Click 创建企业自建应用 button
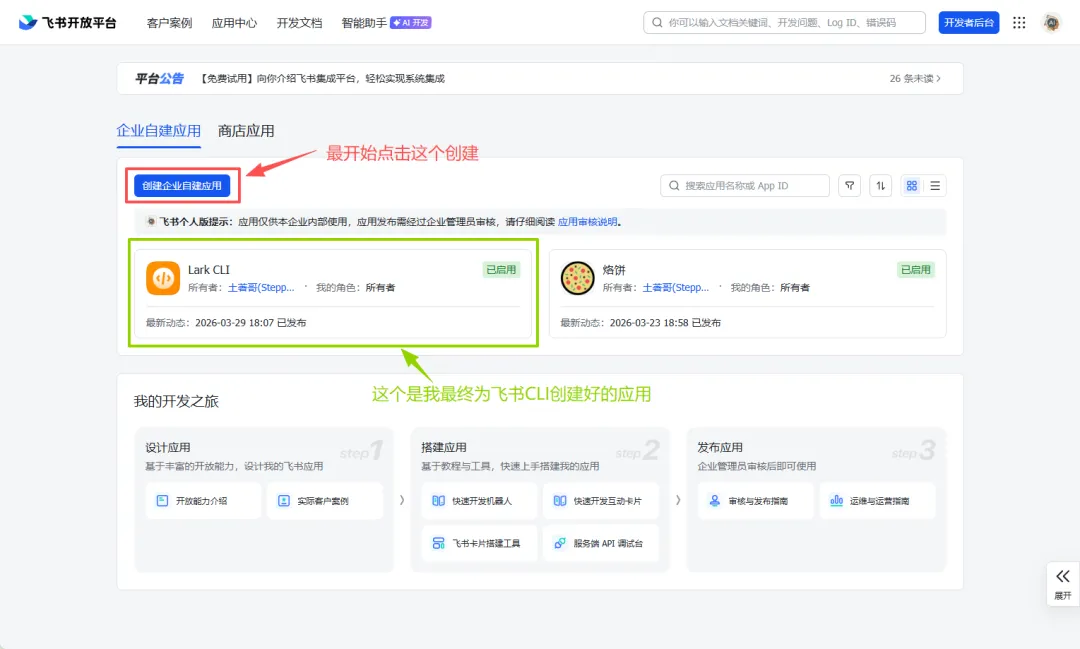The width and height of the screenshot is (1080, 649). tap(182, 185)
